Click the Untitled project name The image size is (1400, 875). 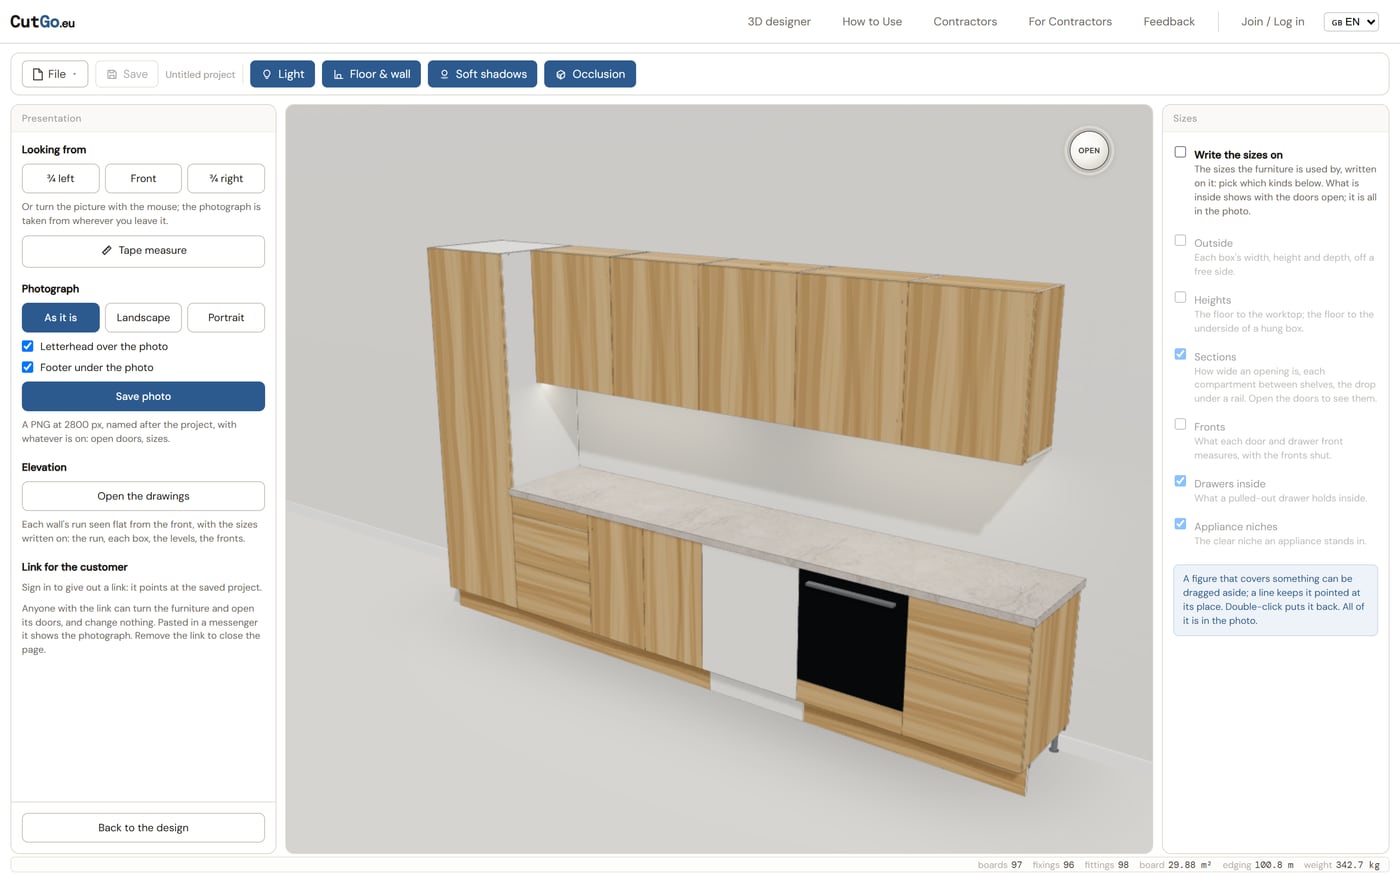click(x=200, y=74)
